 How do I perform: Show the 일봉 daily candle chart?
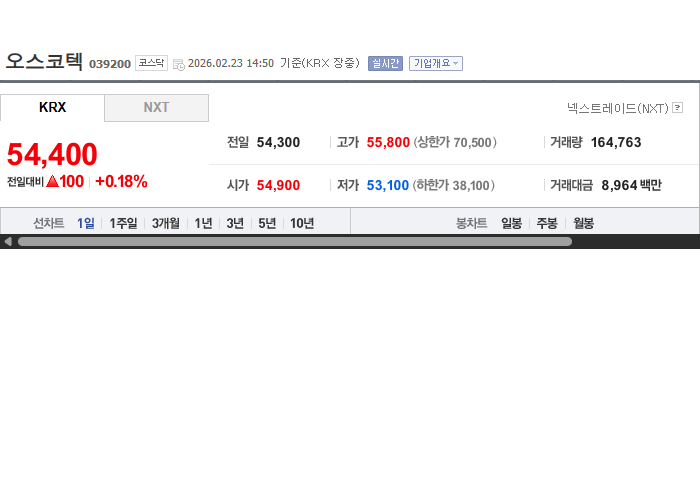point(511,223)
